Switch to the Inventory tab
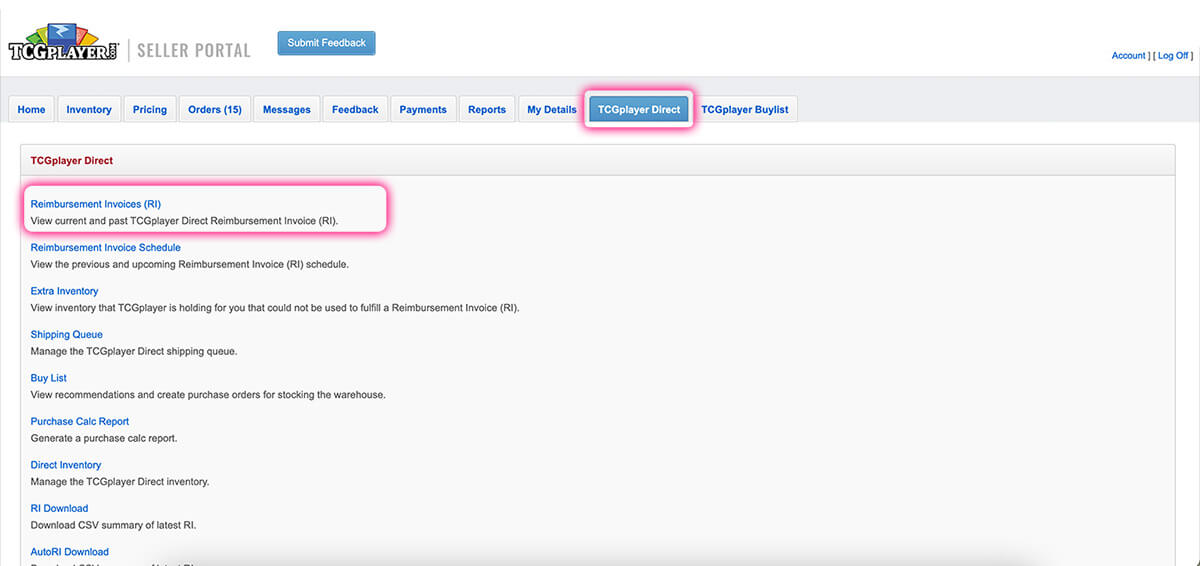Image resolution: width=1200 pixels, height=566 pixels. [x=89, y=110]
